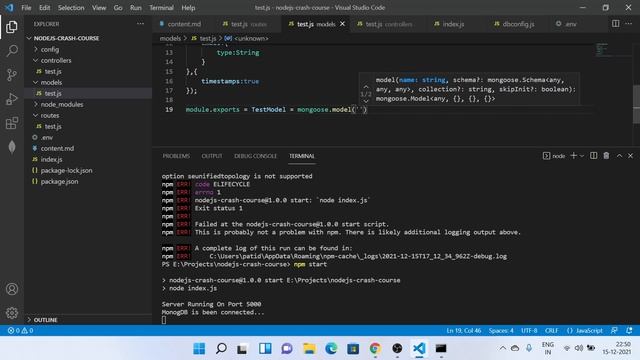Open content.md in the explorer
Image resolution: width=640 pixels, height=360 pixels.
[57, 148]
